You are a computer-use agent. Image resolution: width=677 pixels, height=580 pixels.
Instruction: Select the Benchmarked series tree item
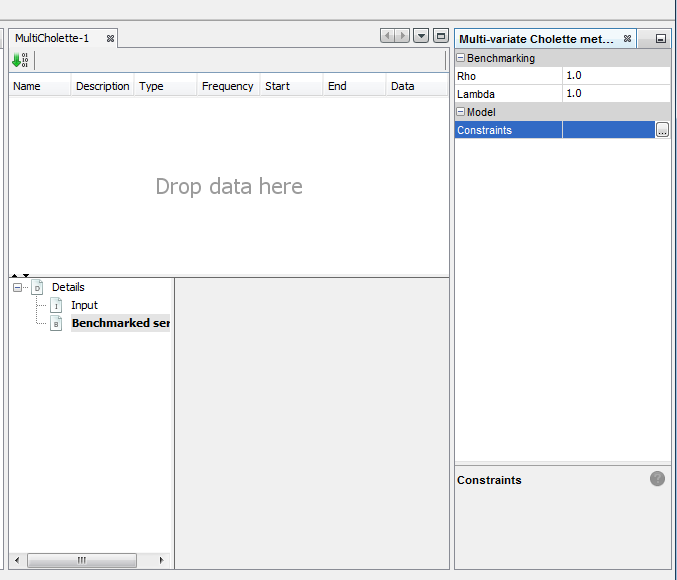pos(120,323)
